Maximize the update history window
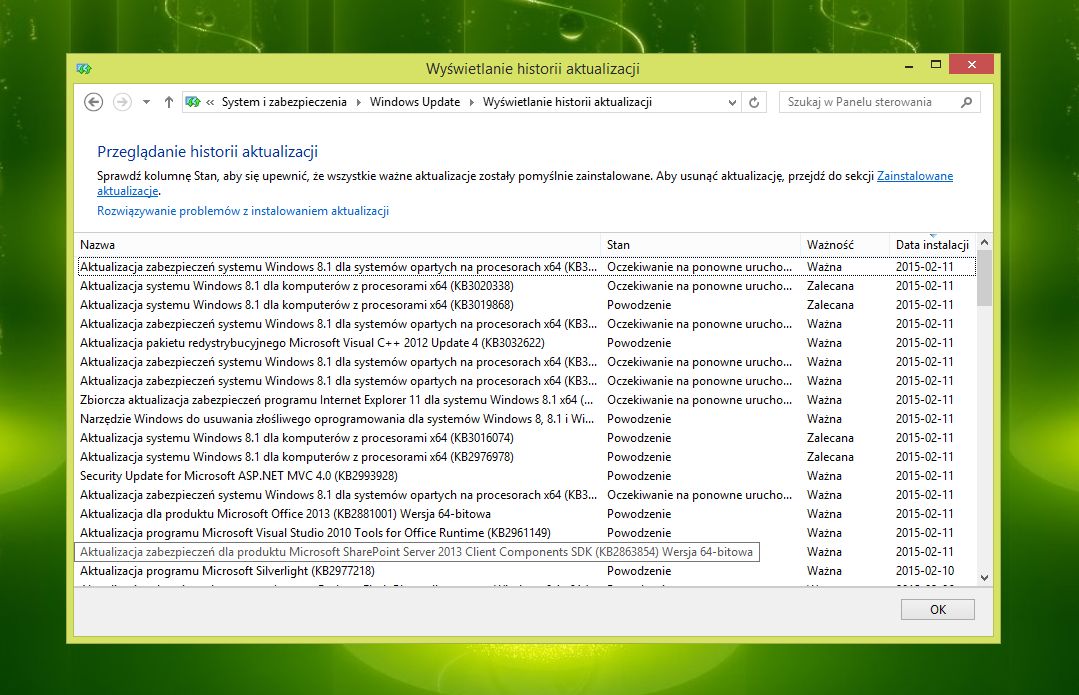This screenshot has height=695, width=1079. click(935, 65)
